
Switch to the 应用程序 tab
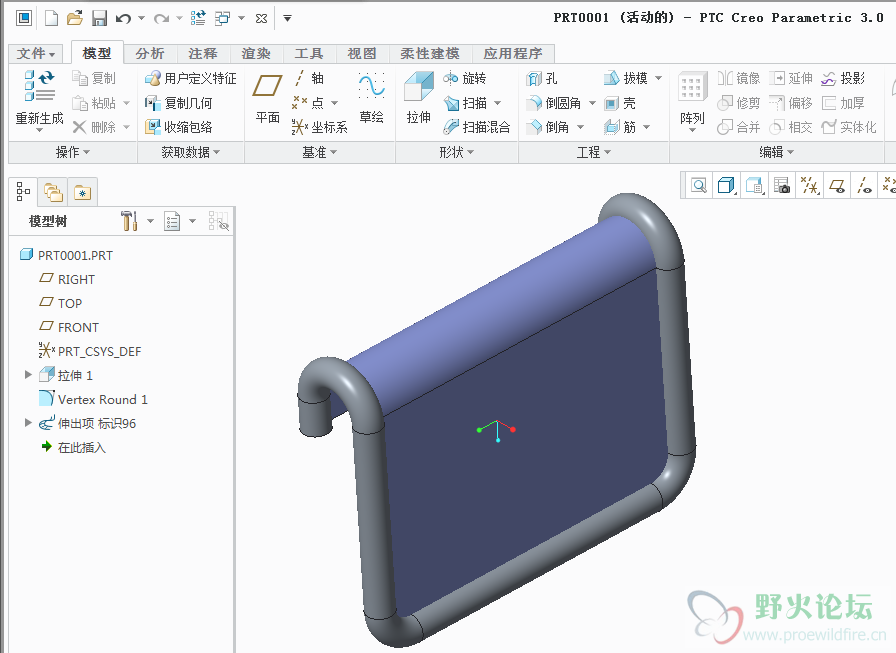tap(513, 54)
